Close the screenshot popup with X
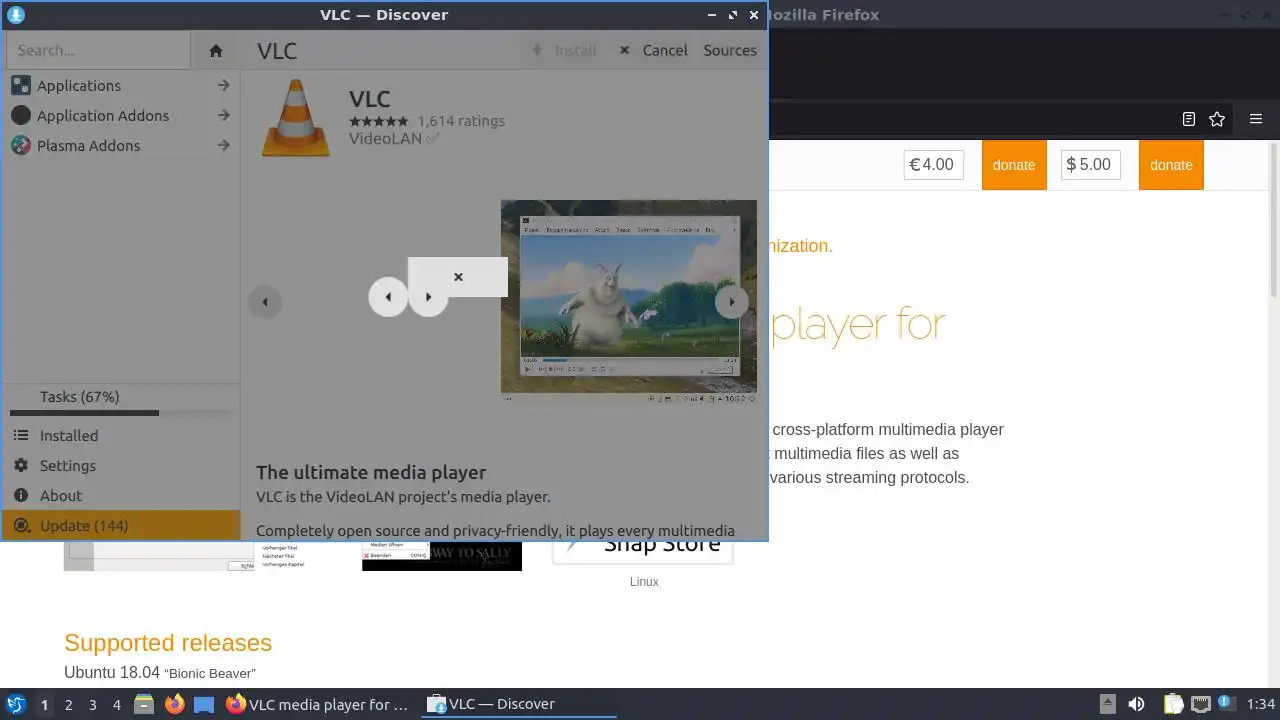This screenshot has height=720, width=1280. click(x=458, y=277)
